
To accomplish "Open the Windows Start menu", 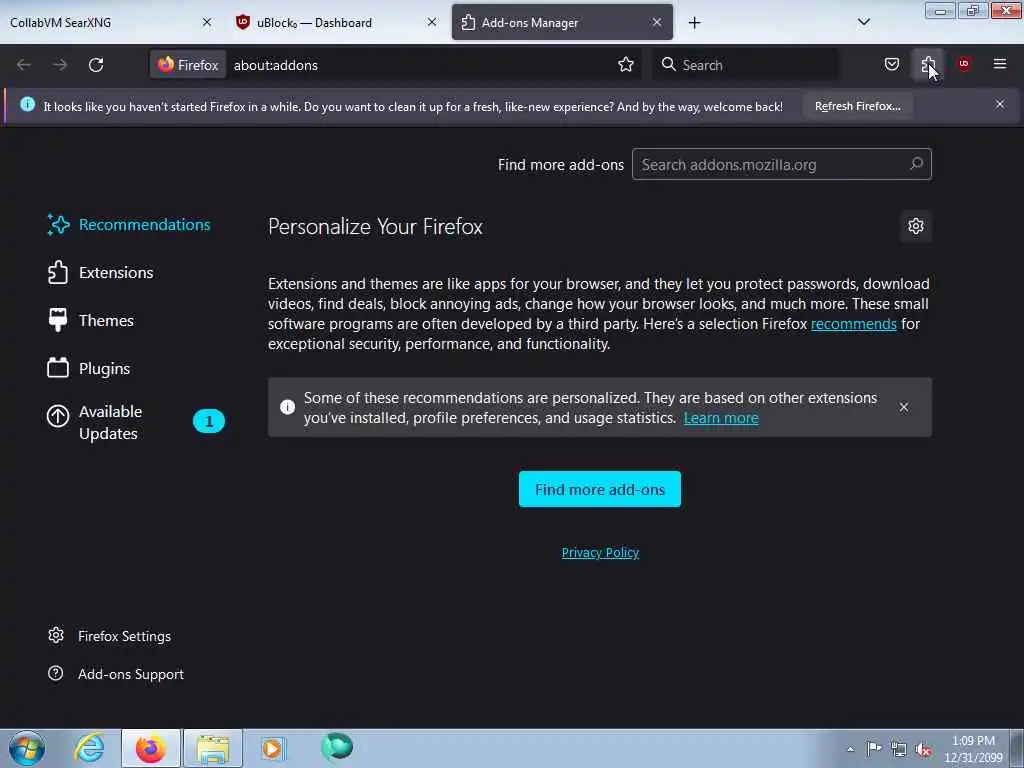I will [27, 748].
